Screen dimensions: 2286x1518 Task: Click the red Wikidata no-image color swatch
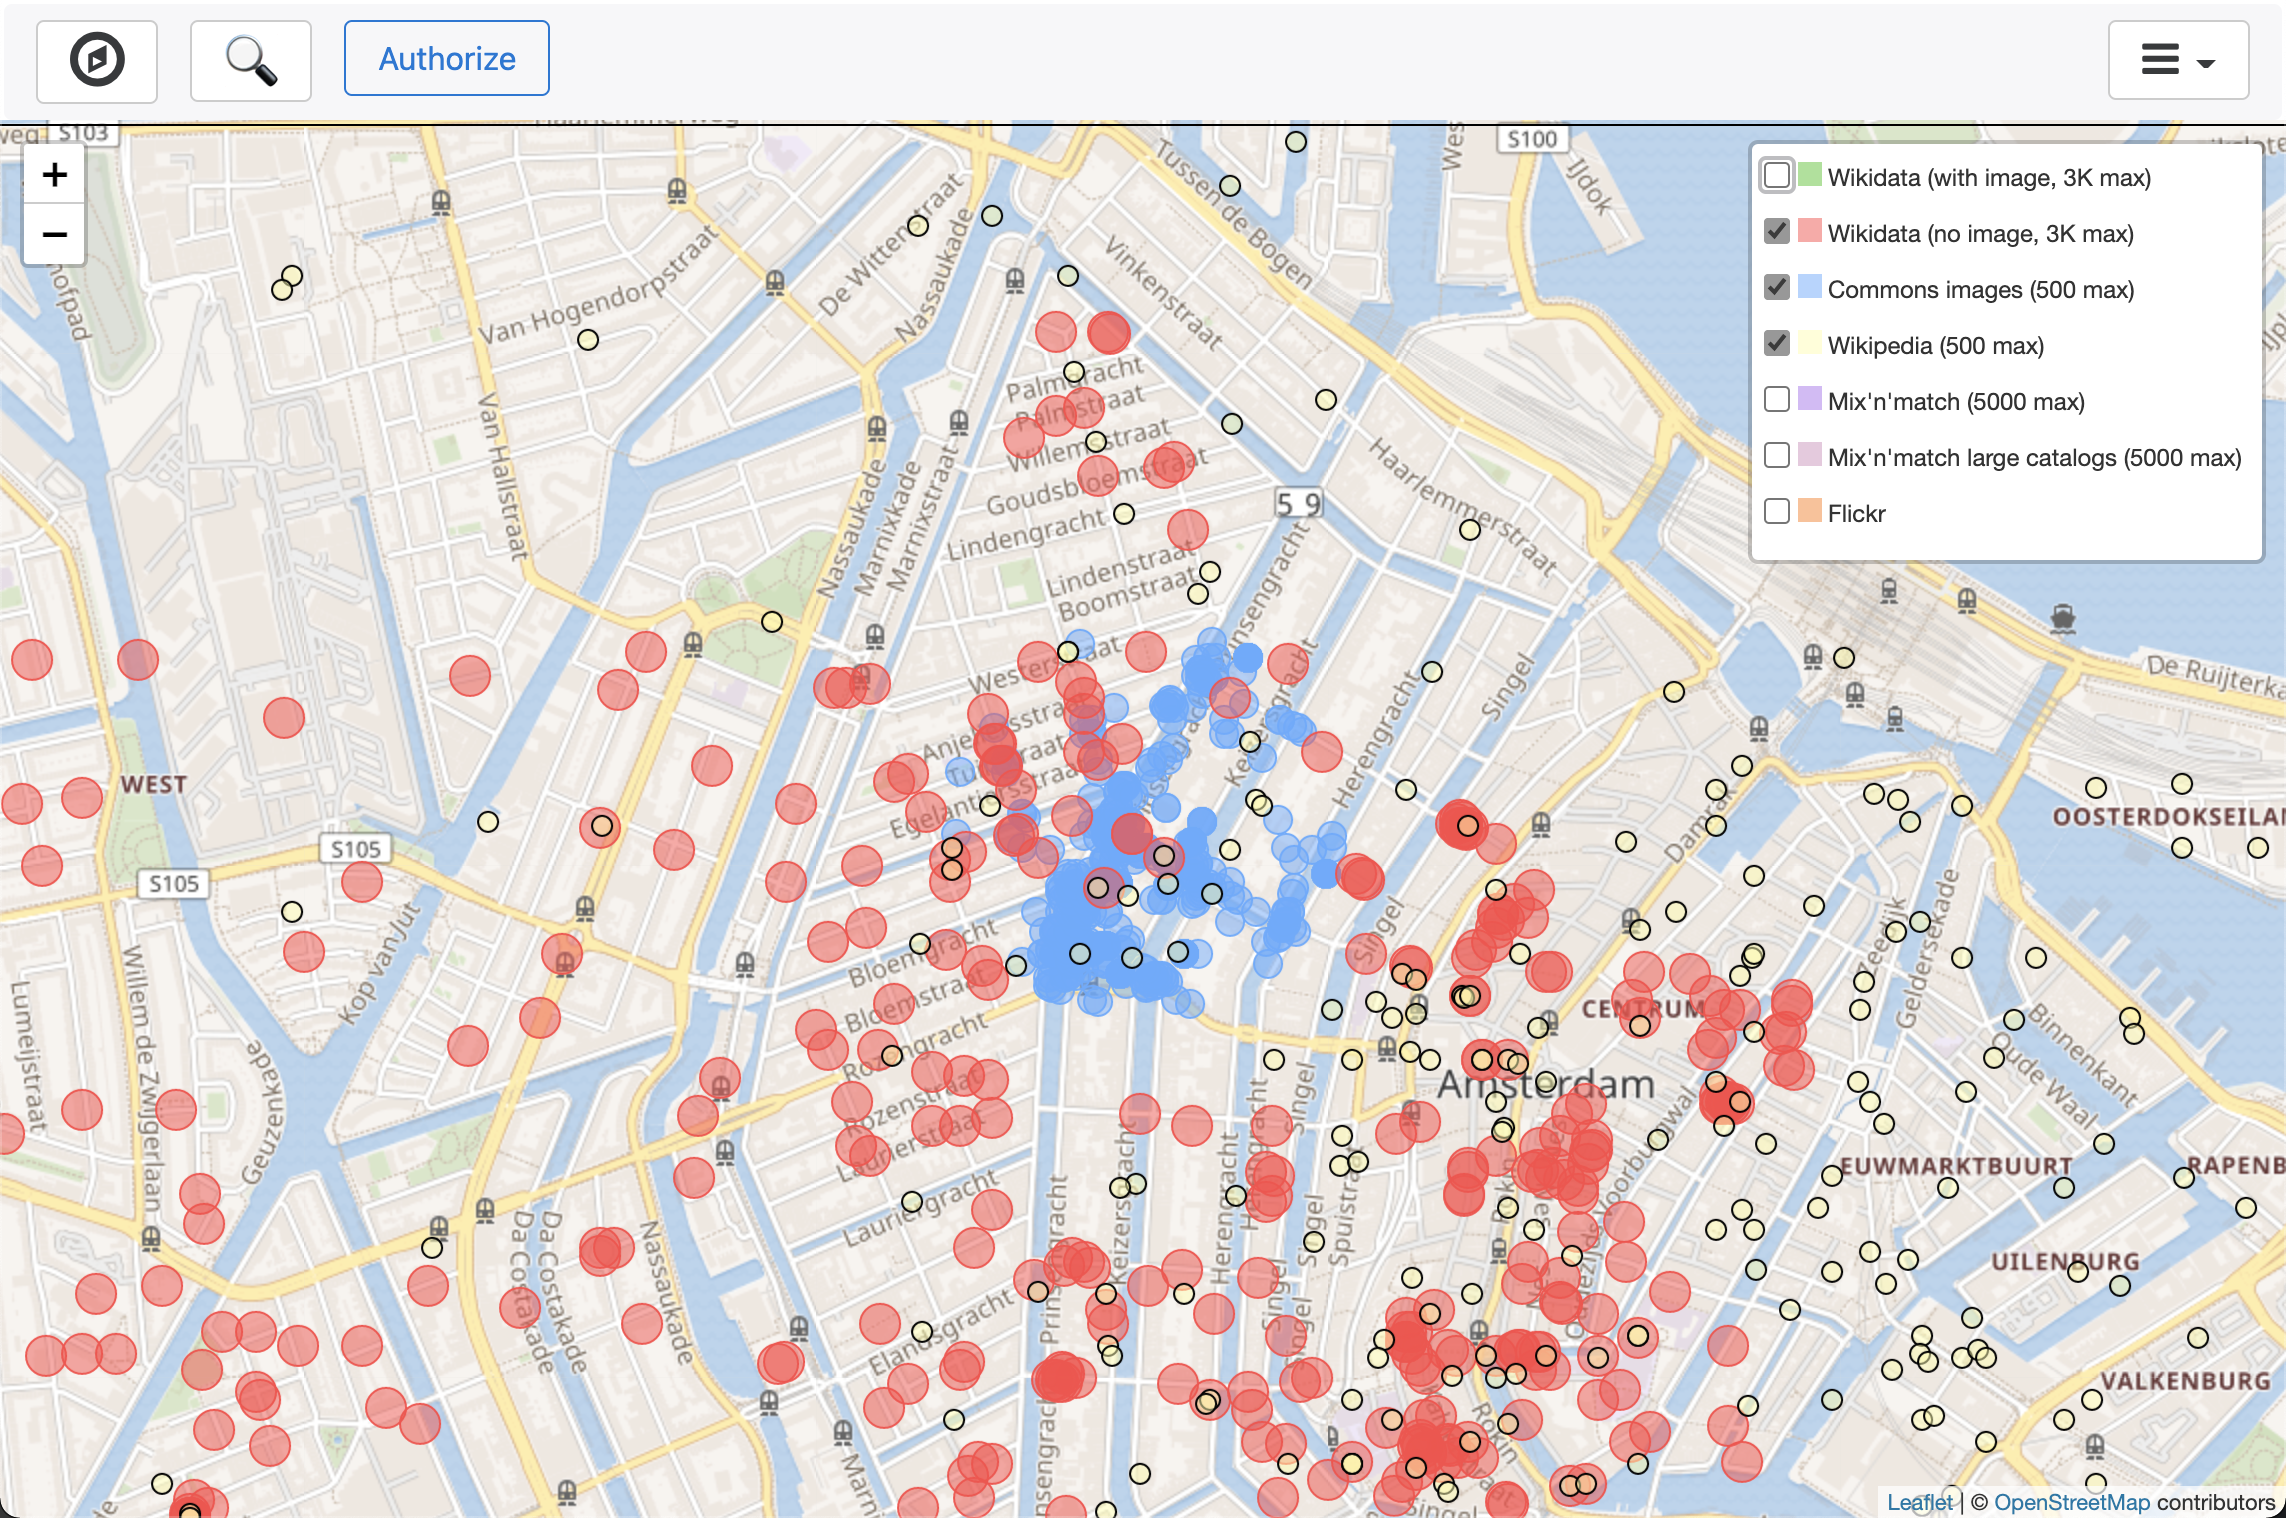point(1809,232)
